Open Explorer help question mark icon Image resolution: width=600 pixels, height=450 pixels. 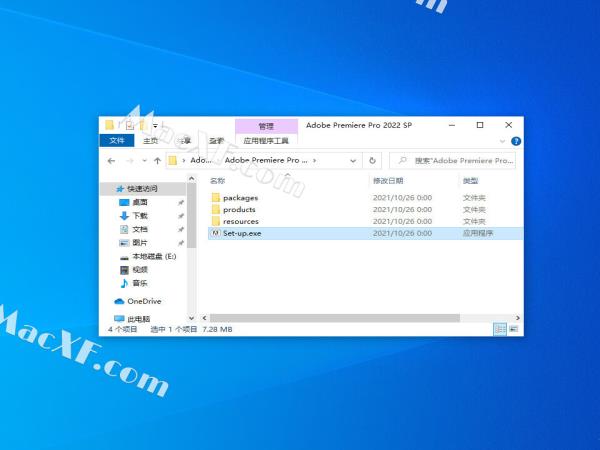[516, 141]
